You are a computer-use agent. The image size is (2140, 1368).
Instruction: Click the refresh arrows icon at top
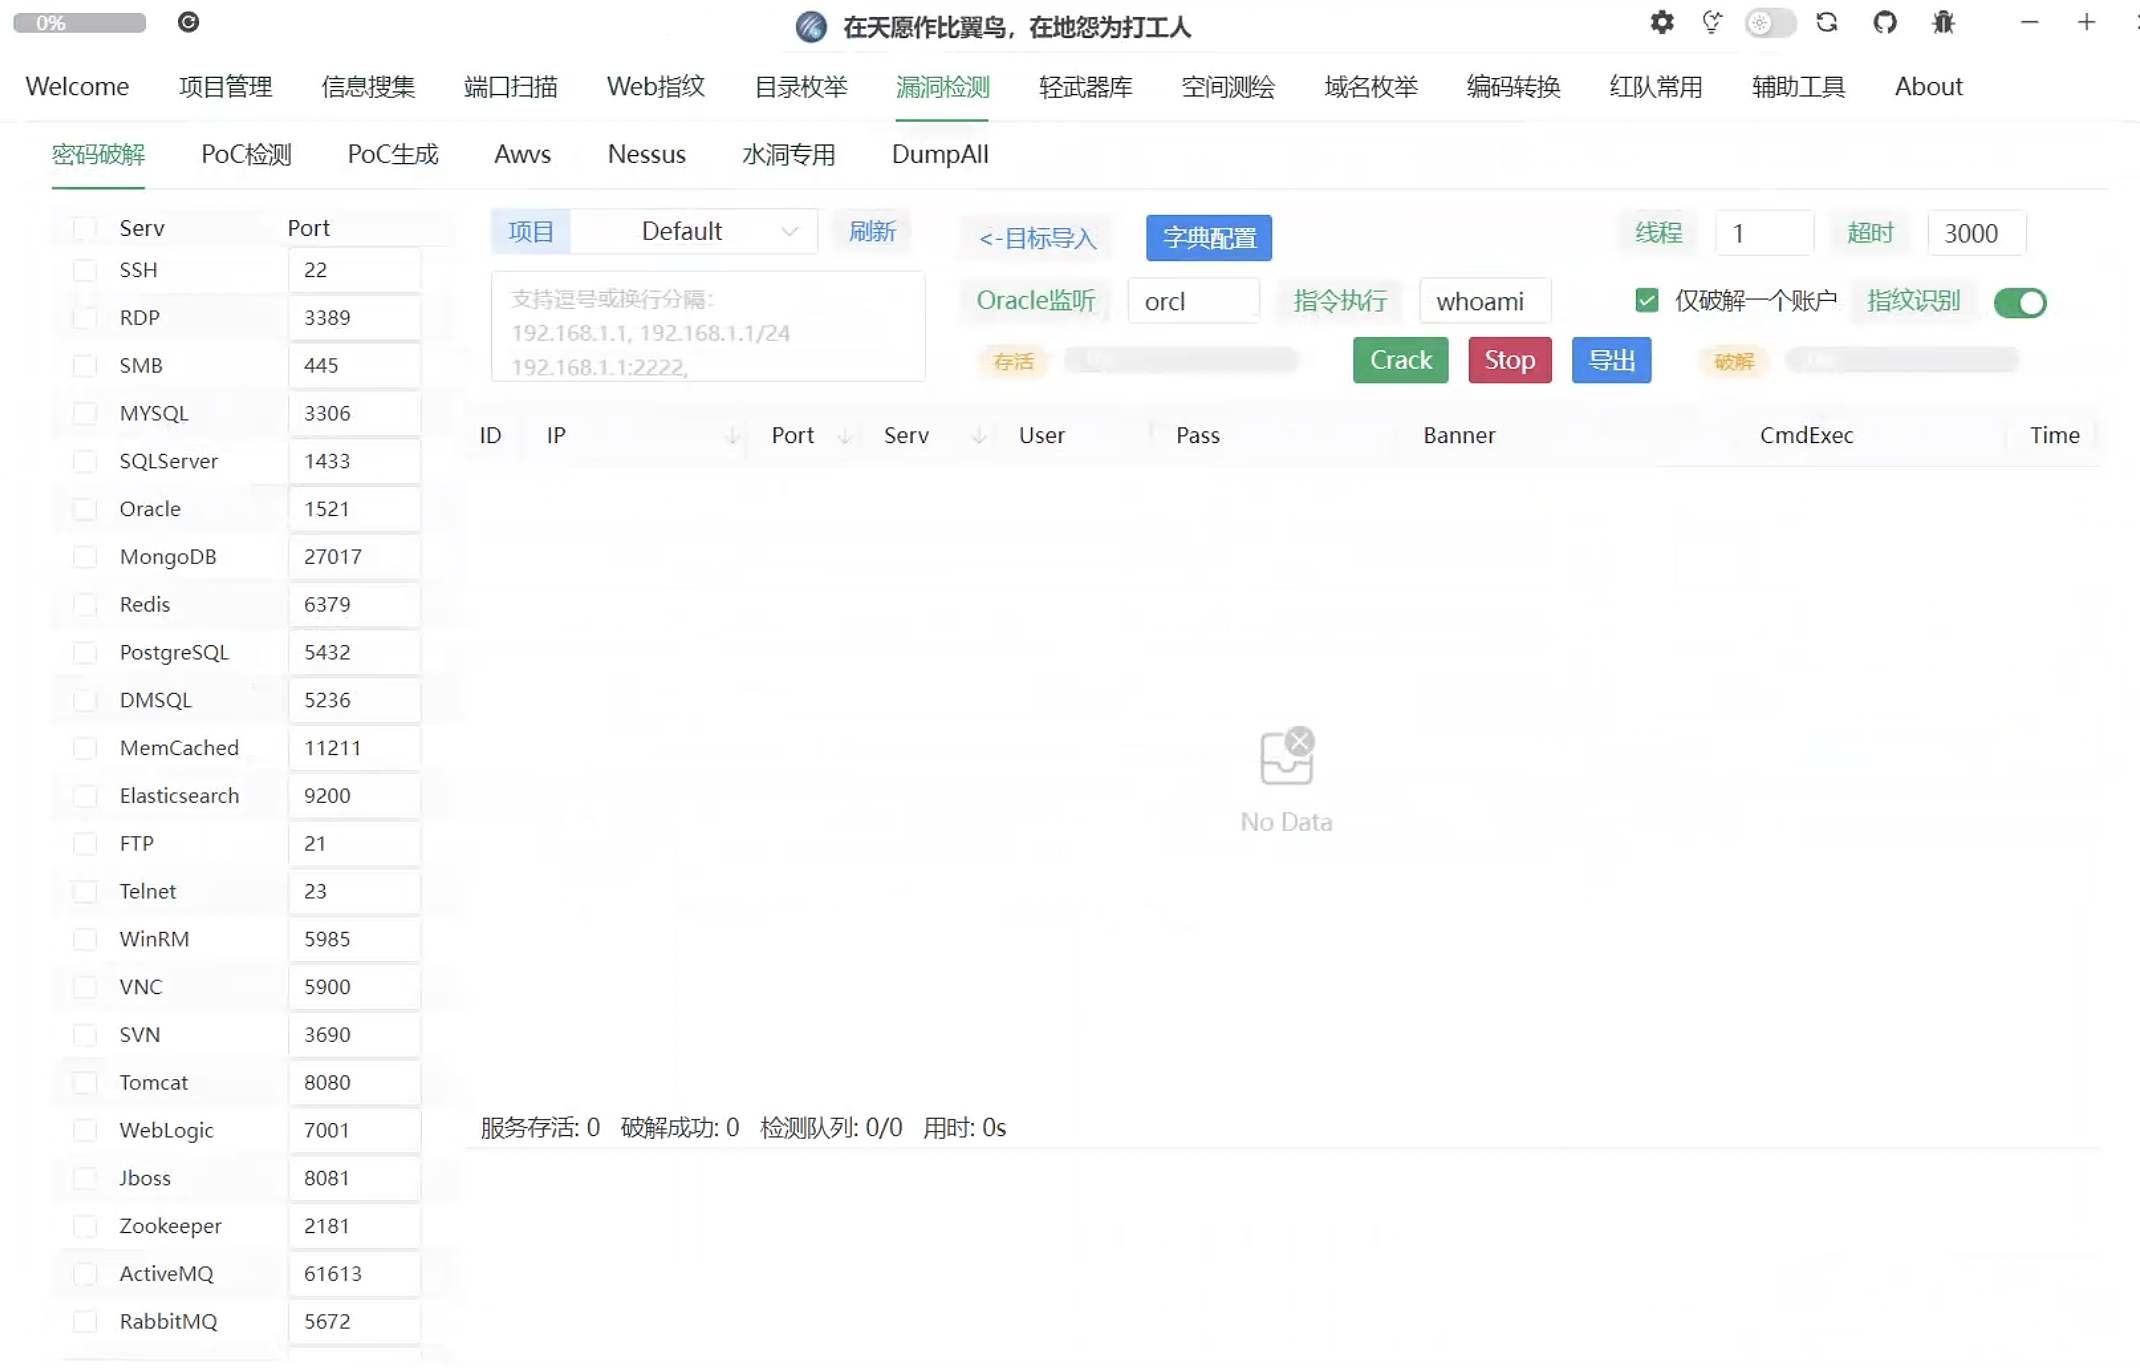[x=1827, y=22]
